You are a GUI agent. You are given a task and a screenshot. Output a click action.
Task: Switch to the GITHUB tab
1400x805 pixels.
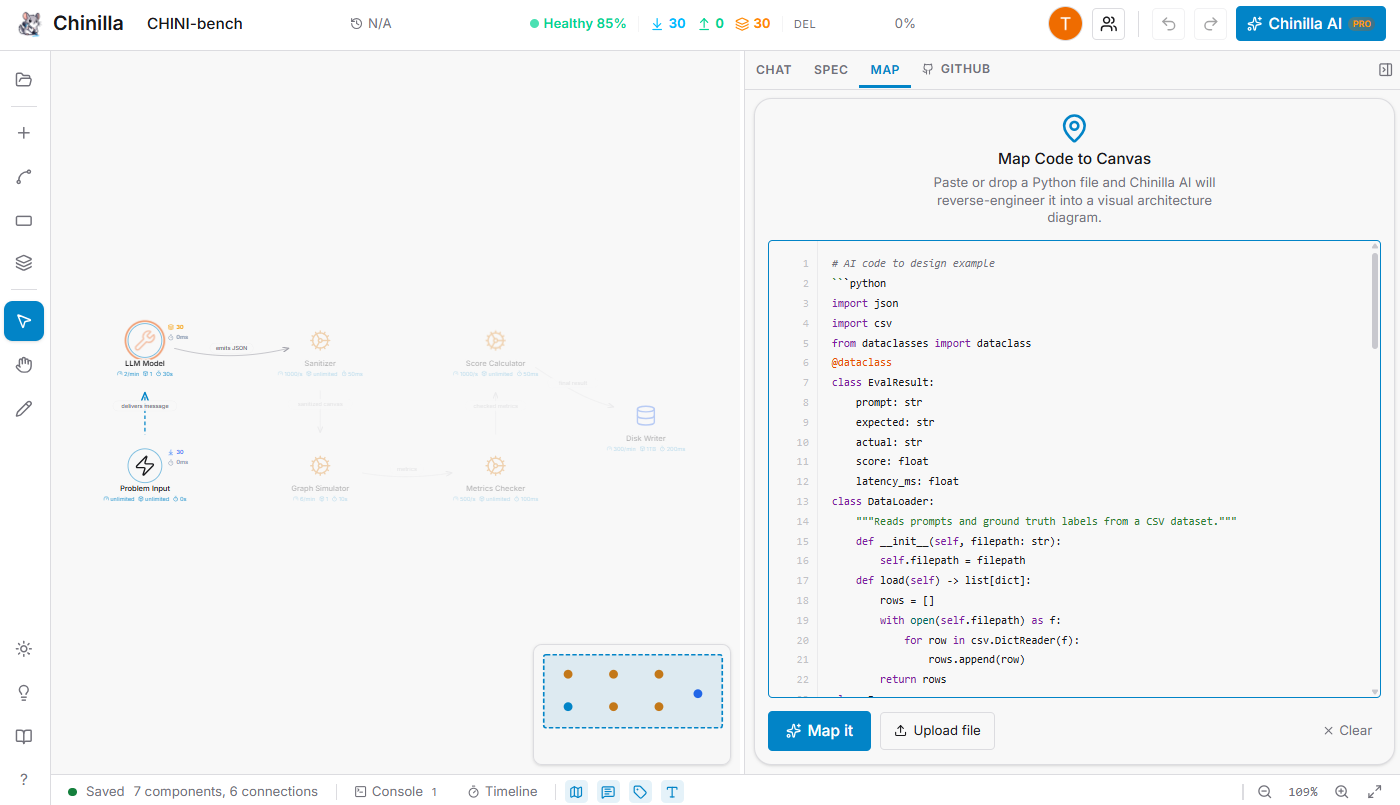tap(956, 70)
